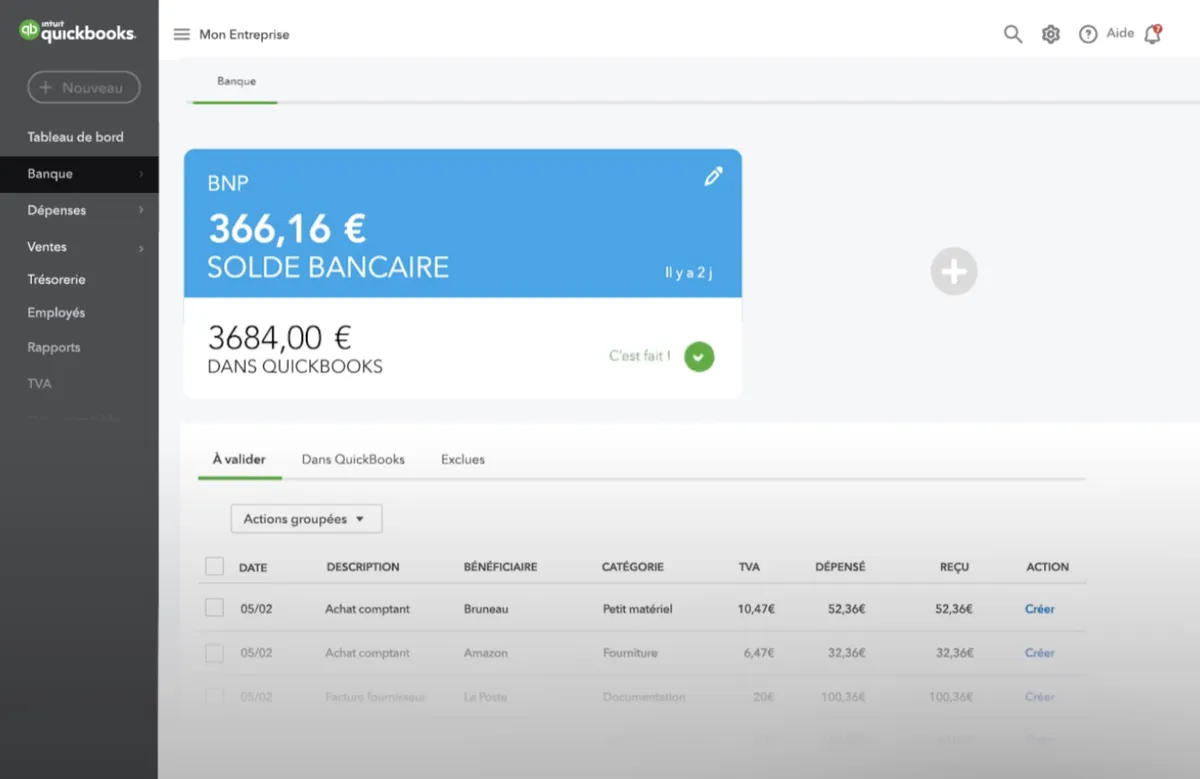The image size is (1200, 779).
Task: Go to Tableau de bord
Action: [x=76, y=137]
